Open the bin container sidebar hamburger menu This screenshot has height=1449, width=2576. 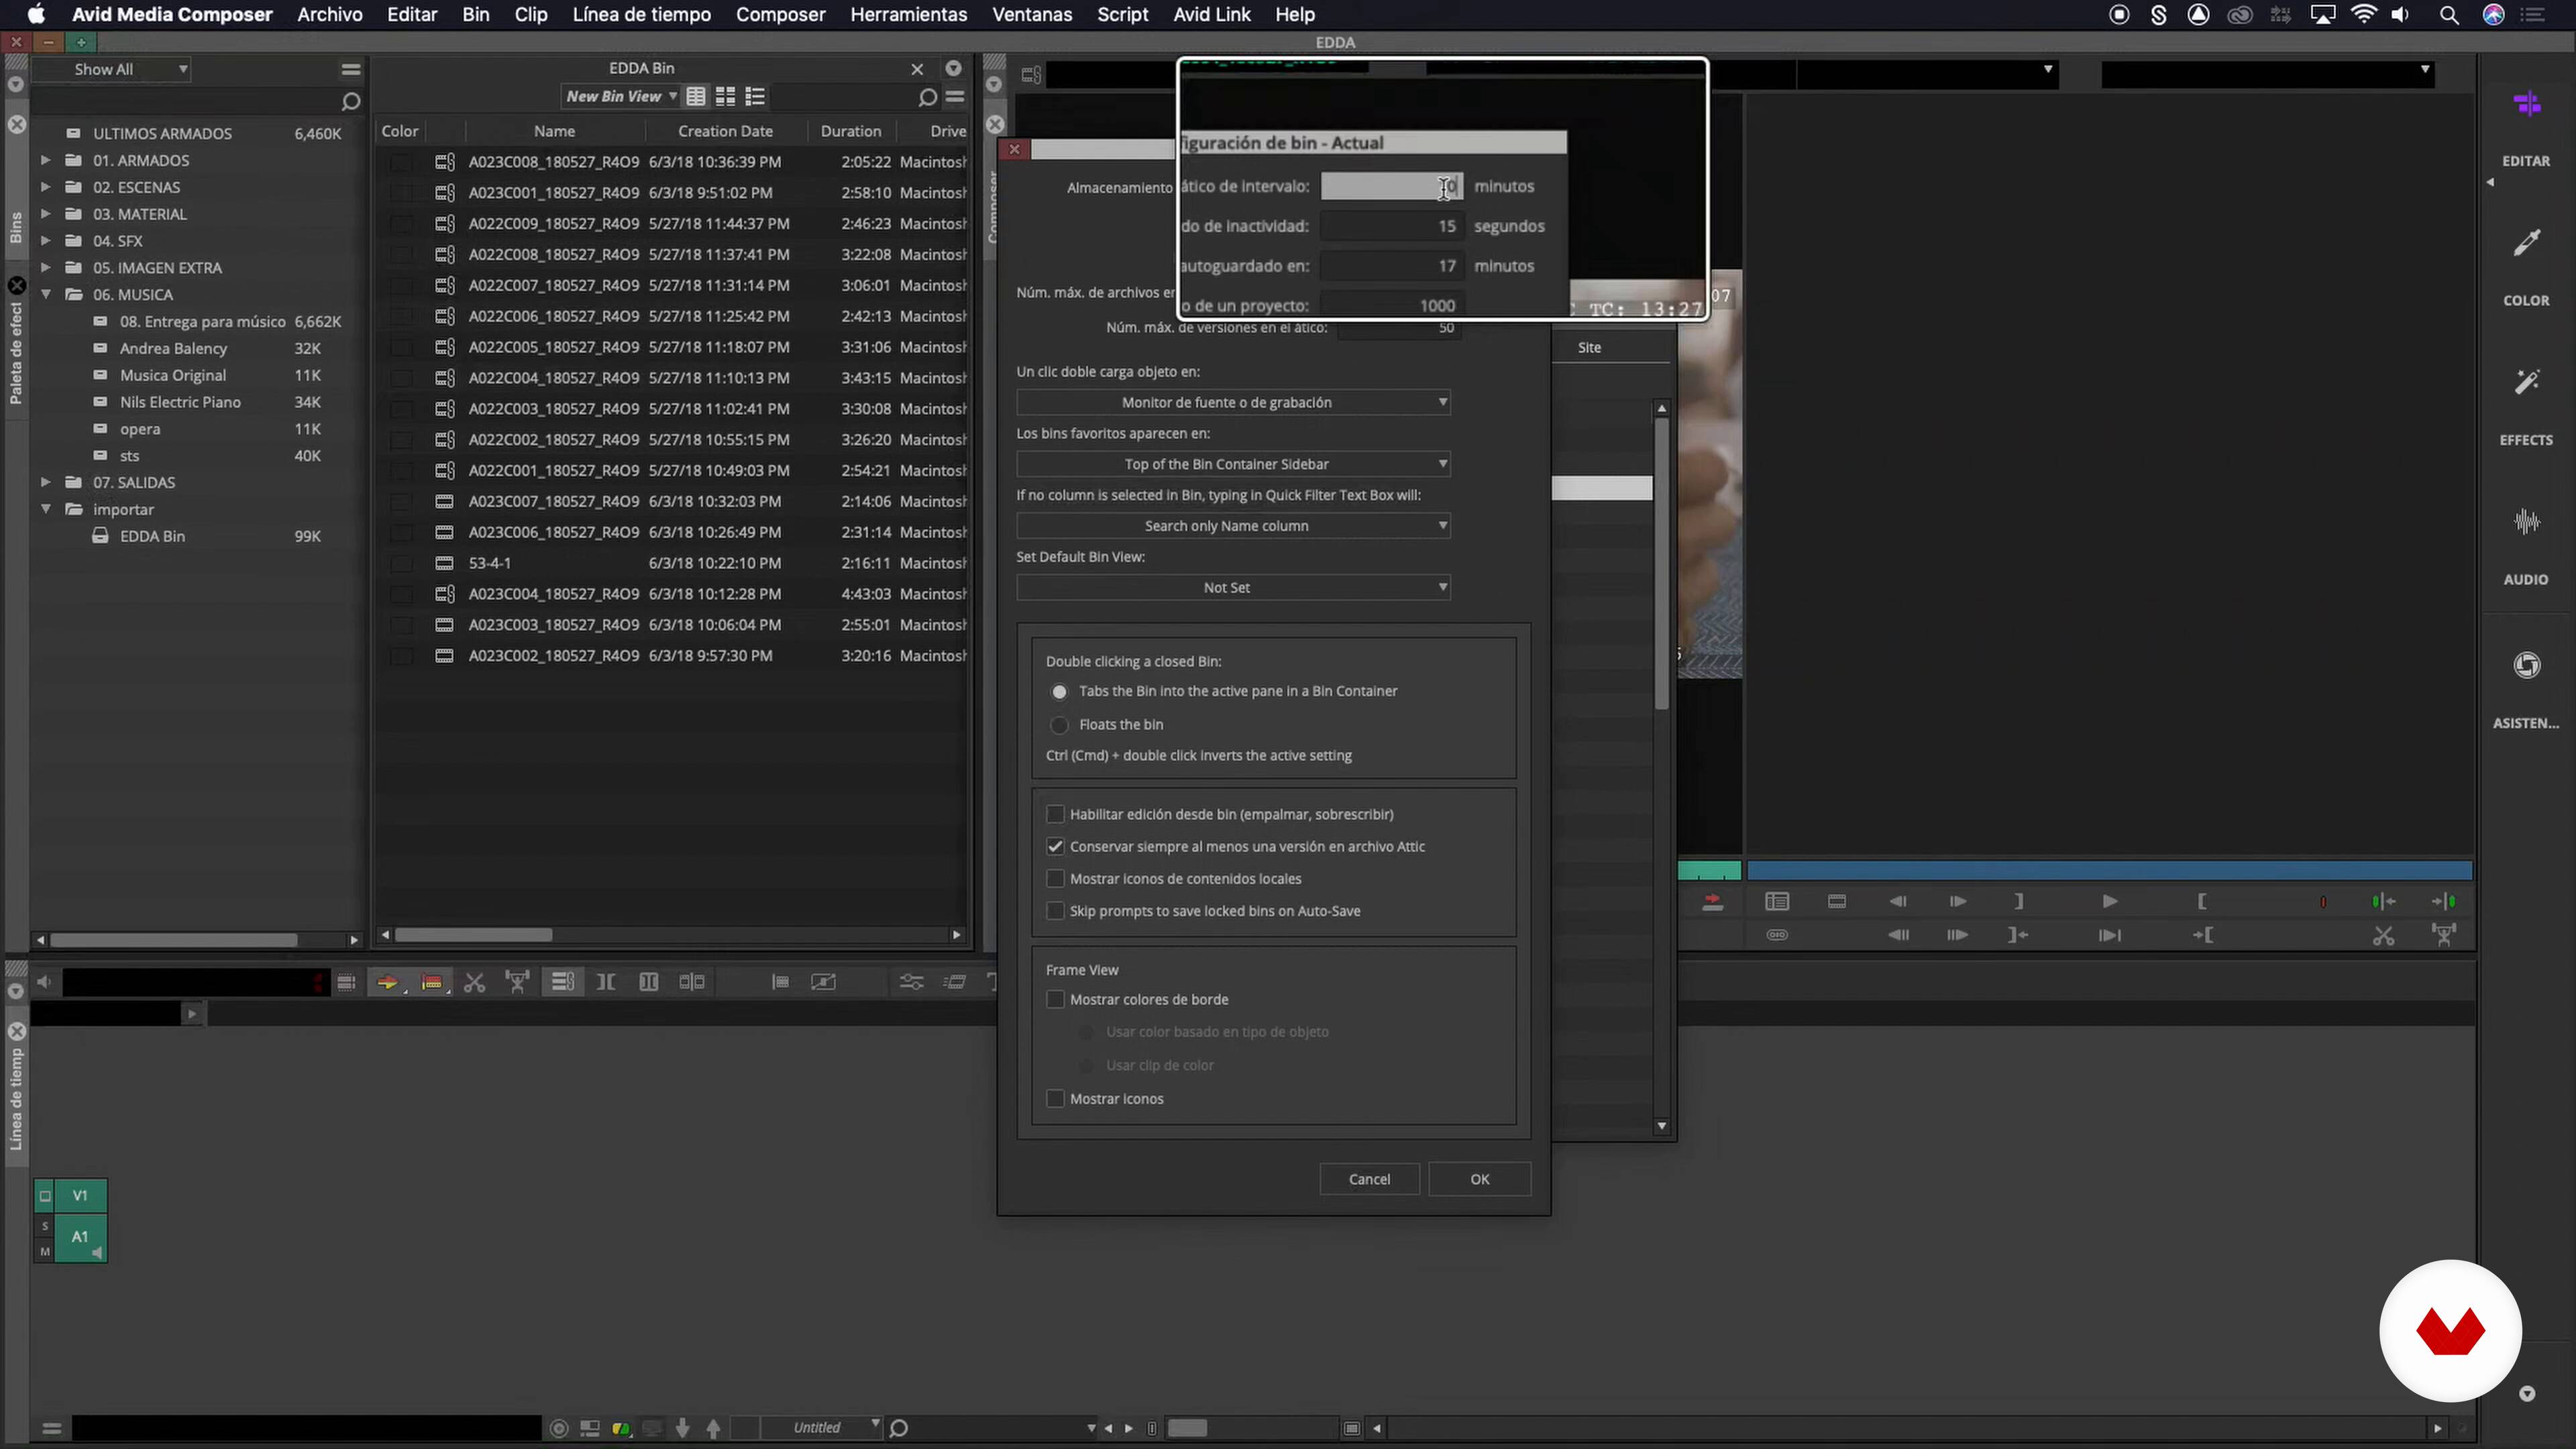tap(350, 69)
